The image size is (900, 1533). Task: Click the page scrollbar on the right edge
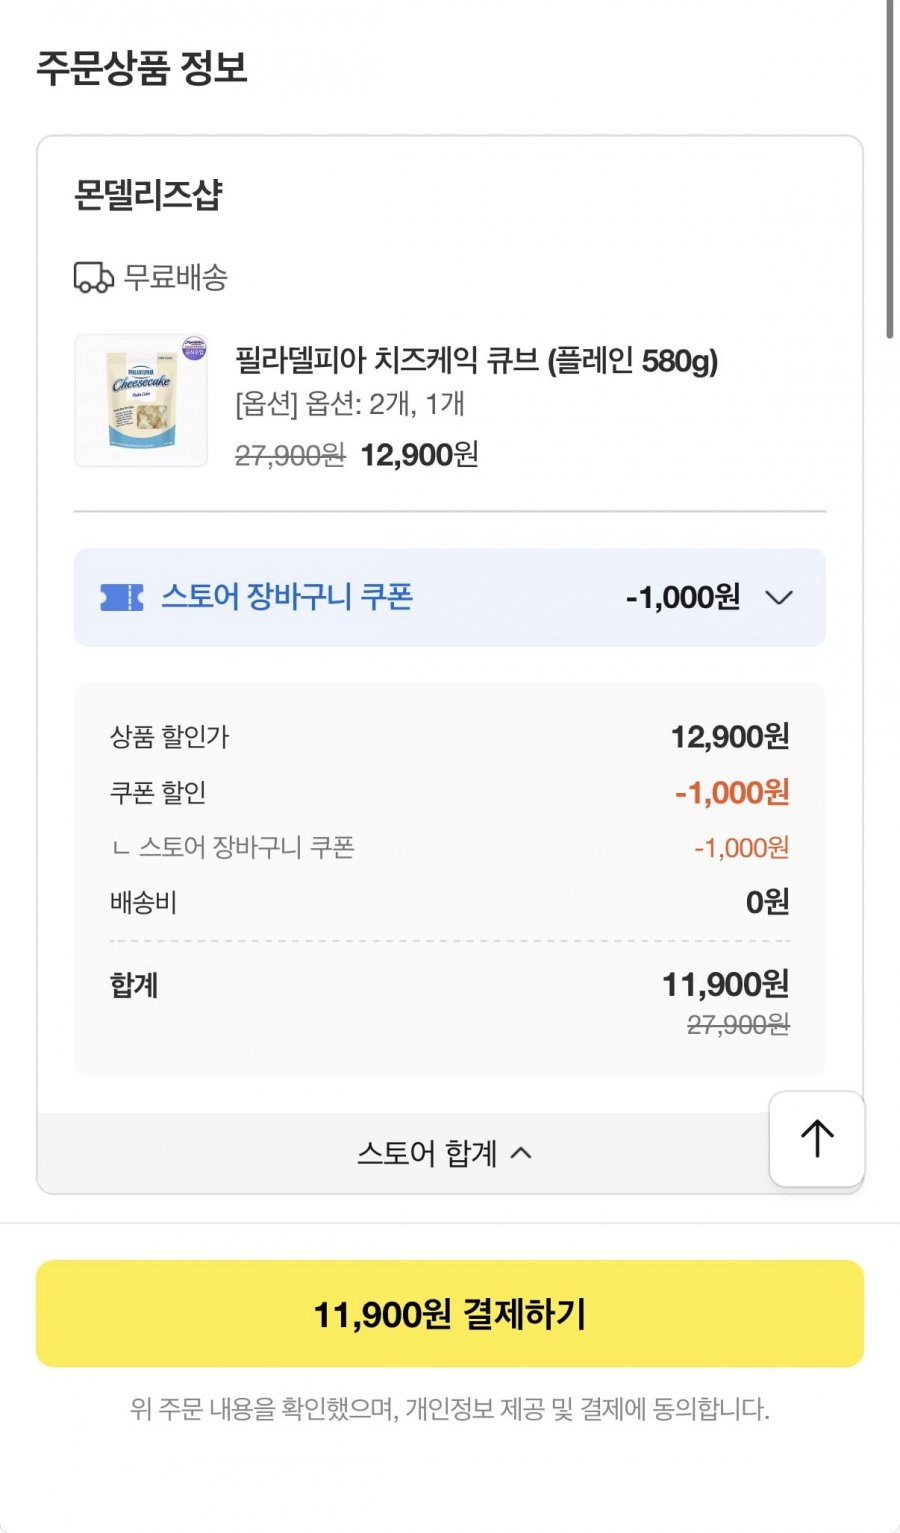tap(889, 170)
